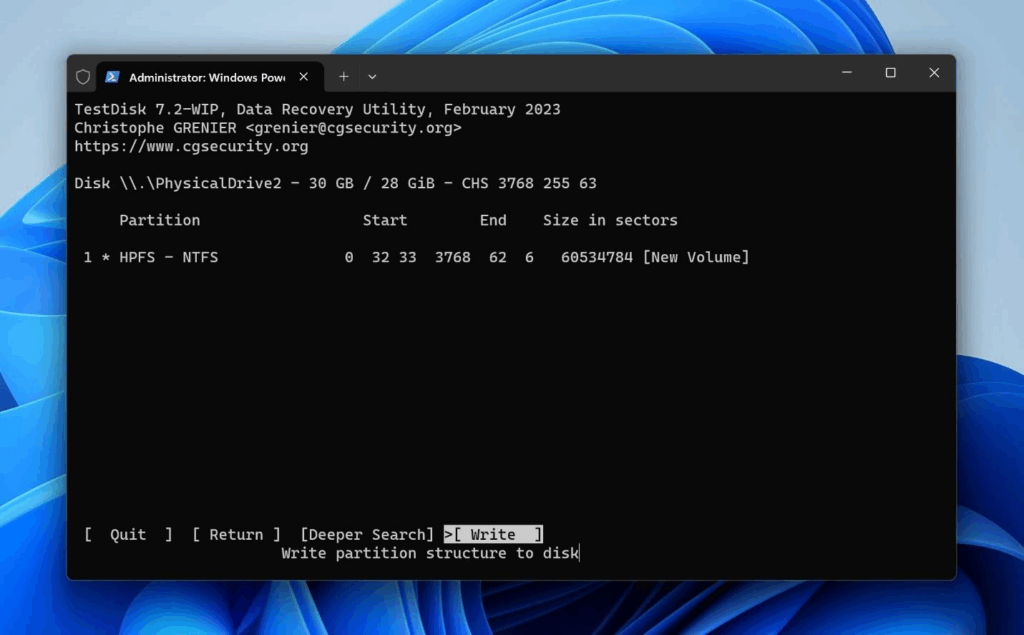1024x635 pixels.
Task: Click the Write partition structure to disk hint
Action: pos(430,553)
